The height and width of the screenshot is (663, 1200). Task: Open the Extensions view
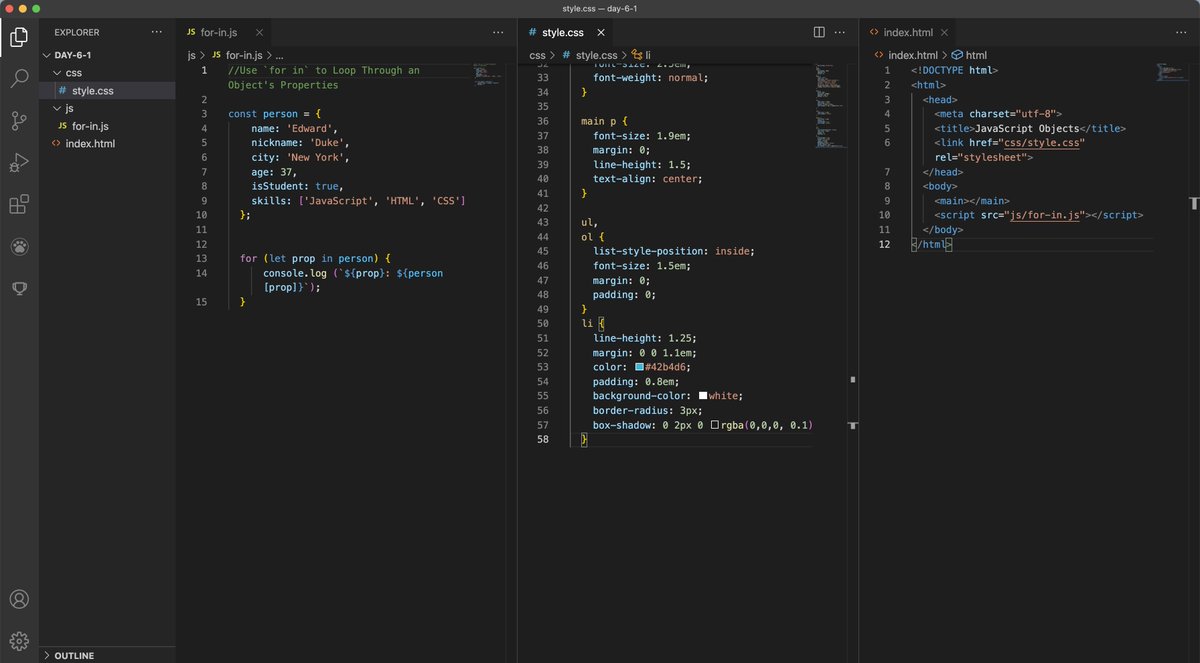point(19,204)
